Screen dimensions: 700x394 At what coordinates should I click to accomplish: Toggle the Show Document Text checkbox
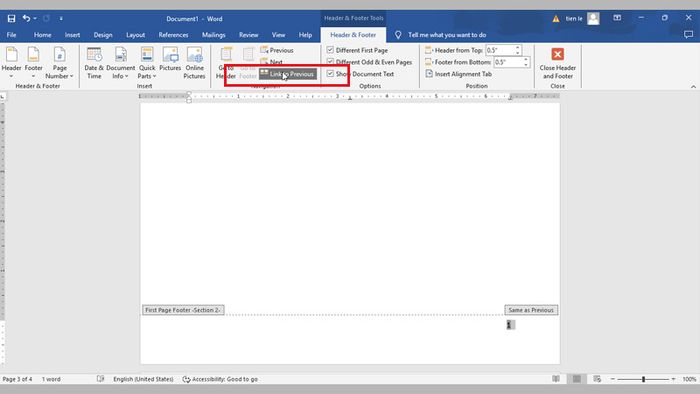coord(330,73)
